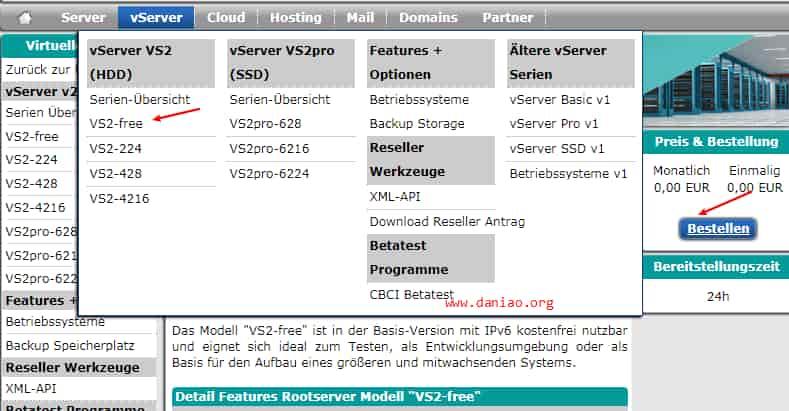Open VS2-224 in the HDD column
This screenshot has width=789, height=411.
pyautogui.click(x=115, y=148)
